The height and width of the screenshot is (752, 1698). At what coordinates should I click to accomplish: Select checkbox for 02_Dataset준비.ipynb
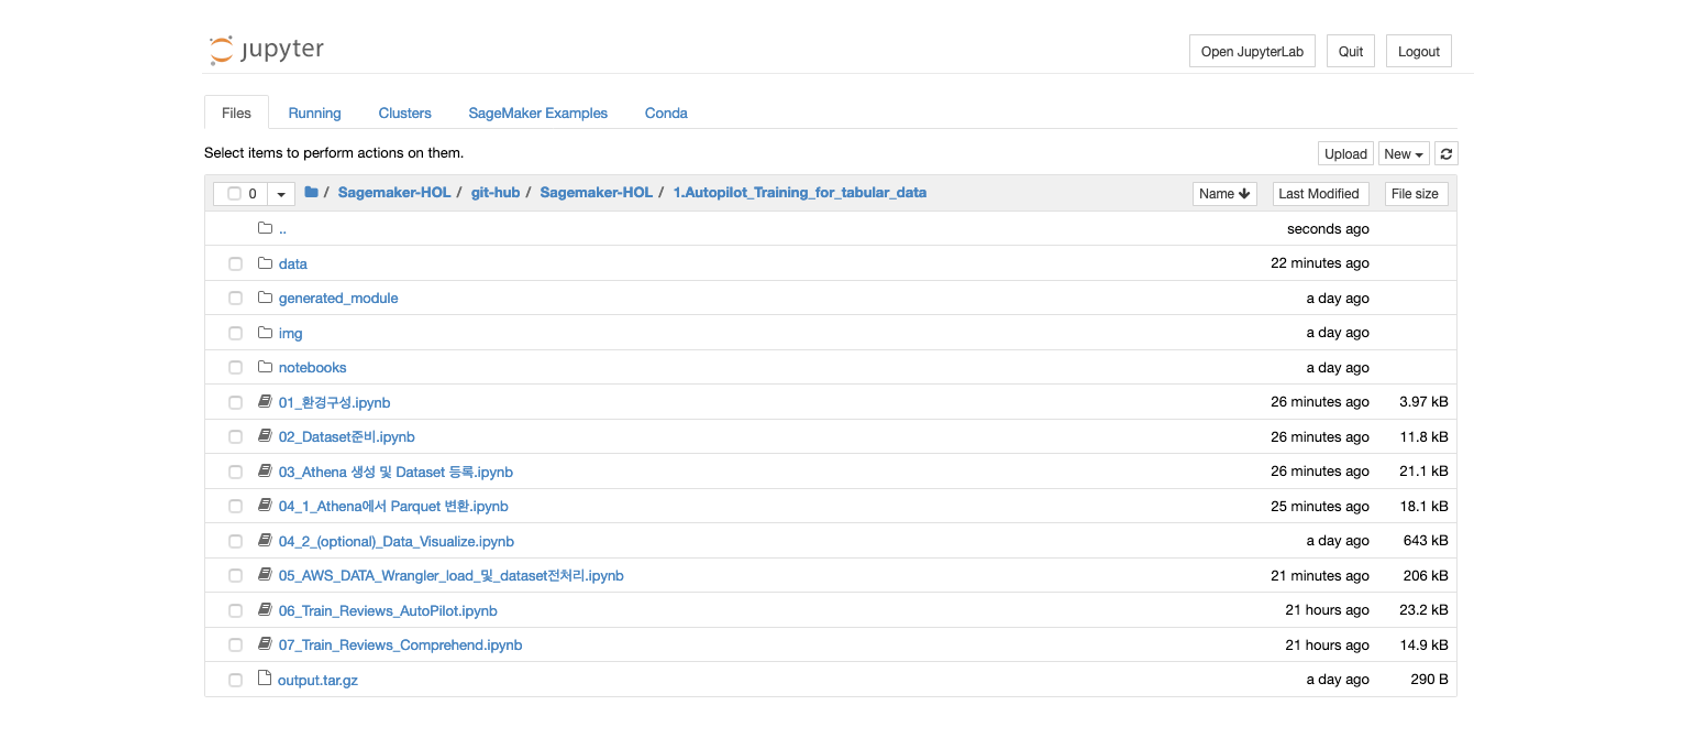[235, 437]
